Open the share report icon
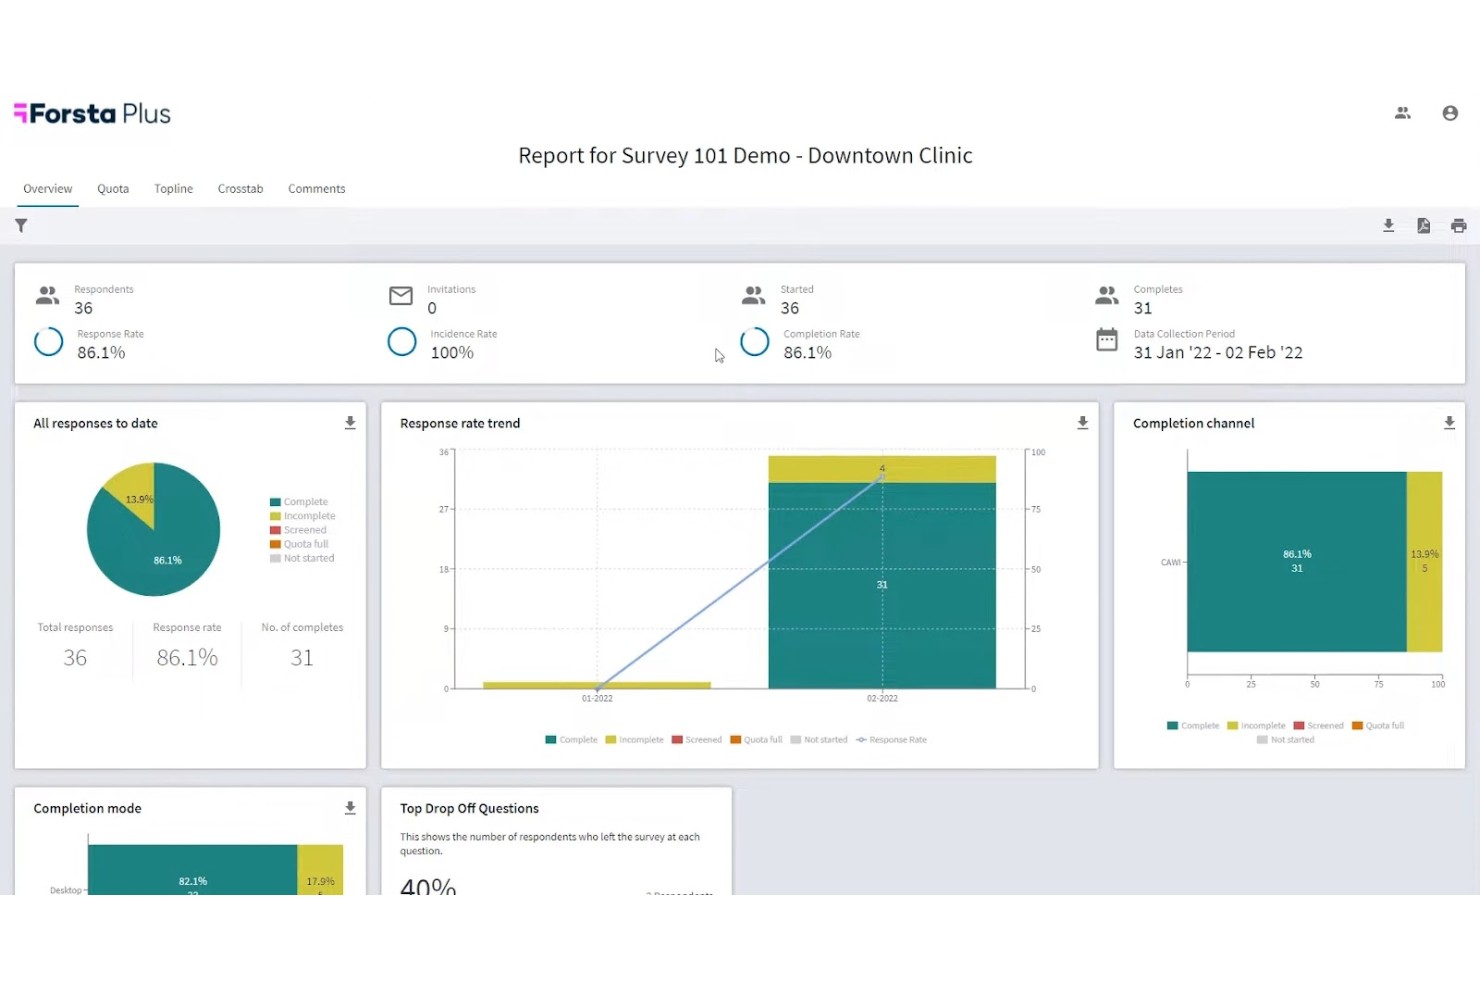 1402,113
